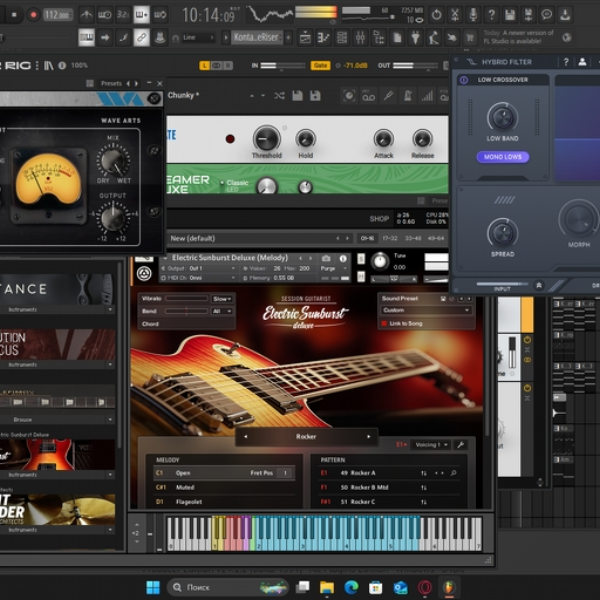Adjust the Vibrato slider in Electric Sunburst
The image size is (600, 600).
tap(186, 298)
